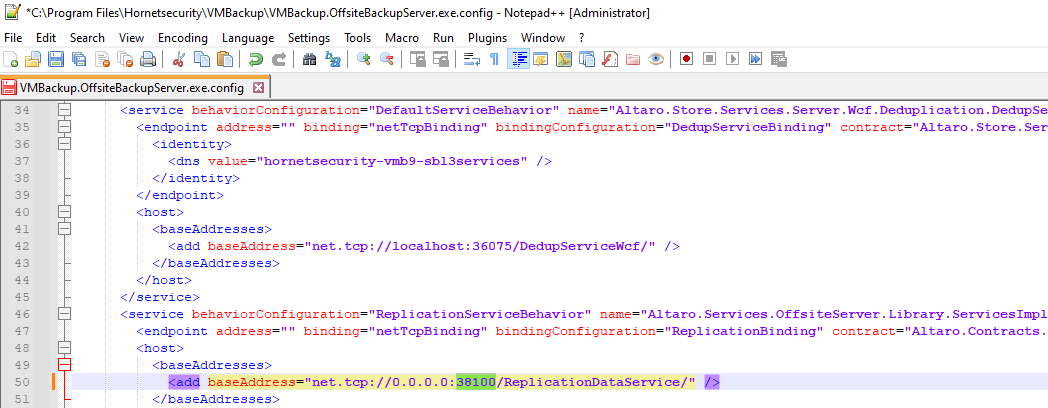
Task: Open the Plugins menu
Action: [487, 38]
